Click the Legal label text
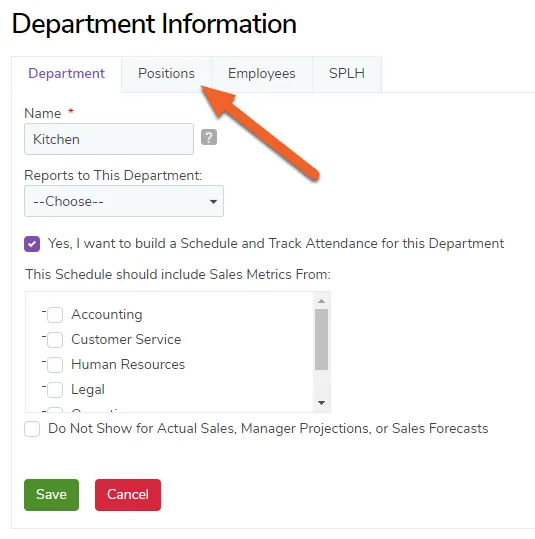535x539 pixels. click(x=88, y=390)
